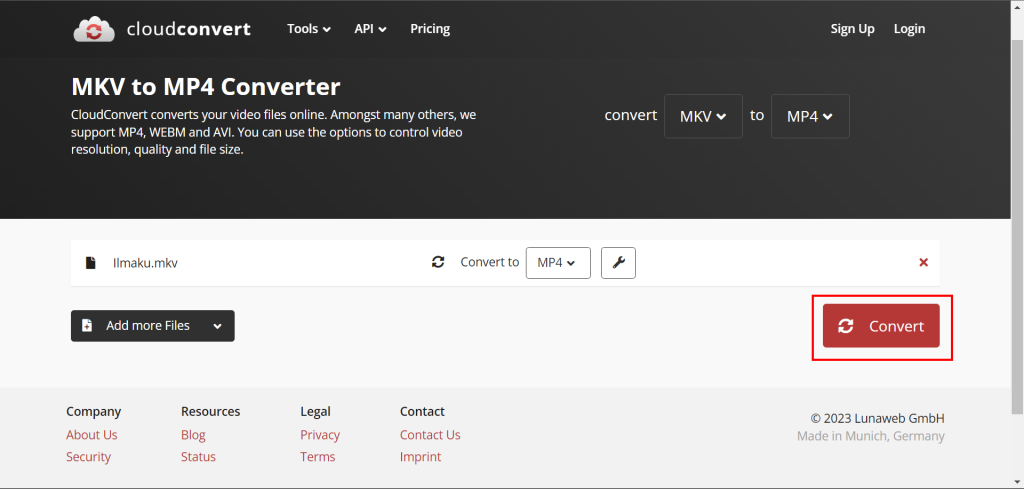Viewport: 1024px width, 489px height.
Task: Click the refresh arrows next to Convert to
Action: (x=438, y=262)
